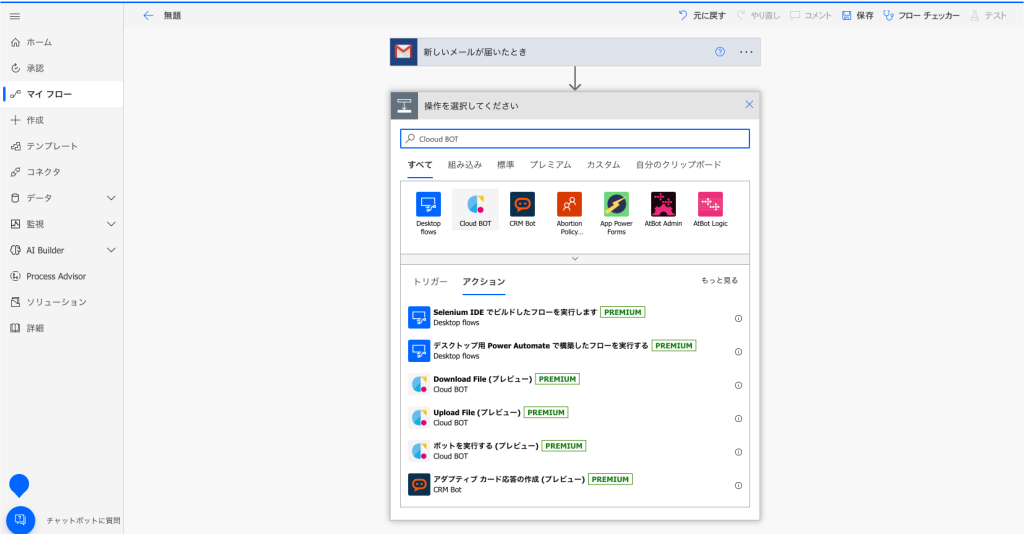Select the プレミアム tab

[x=550, y=165]
